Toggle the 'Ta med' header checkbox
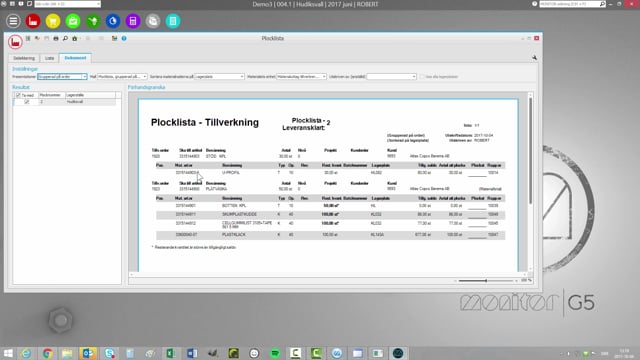The width and height of the screenshot is (640, 360). (18, 95)
